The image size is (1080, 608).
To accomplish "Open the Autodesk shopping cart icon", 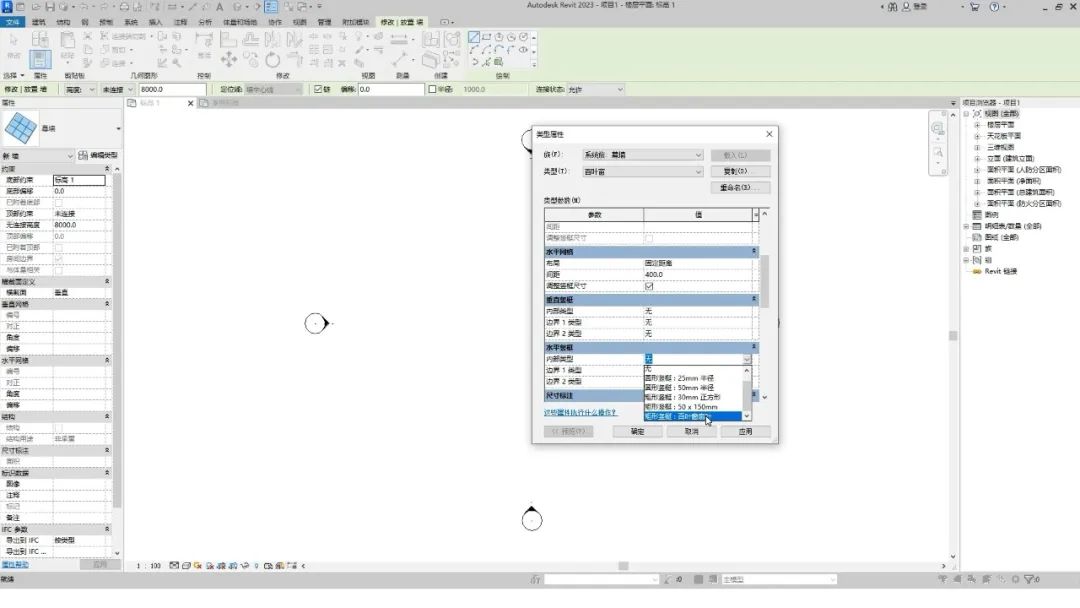I will [x=975, y=7].
